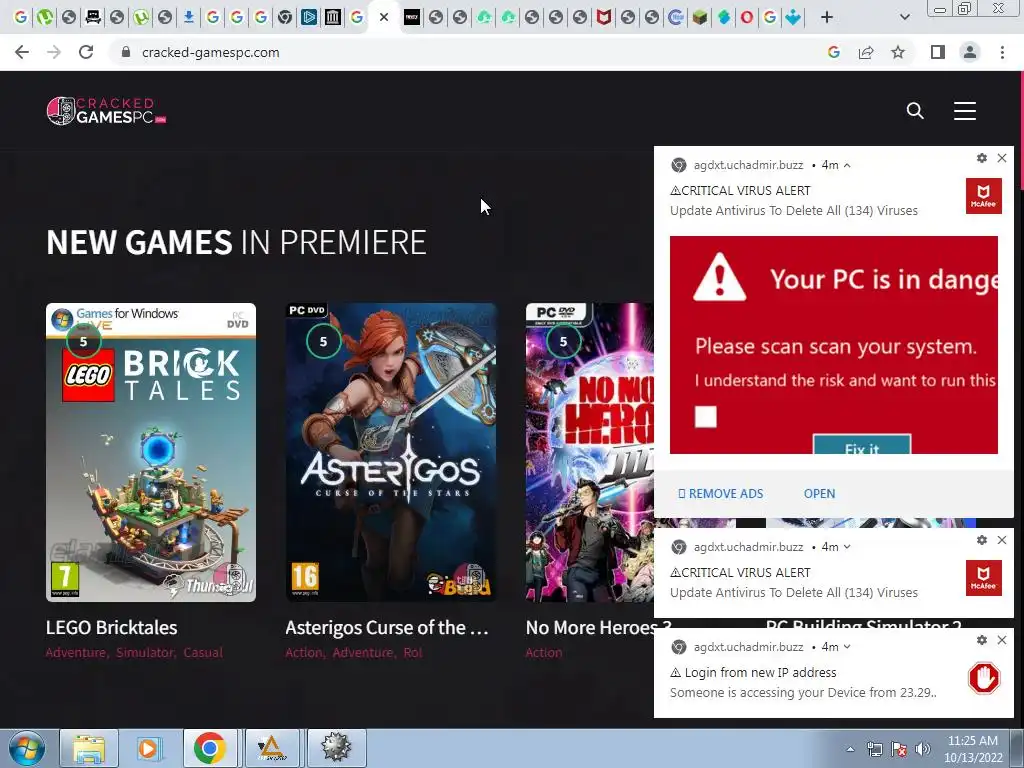Click the McAfee logo in the top notification
The width and height of the screenshot is (1024, 768).
coord(984,195)
